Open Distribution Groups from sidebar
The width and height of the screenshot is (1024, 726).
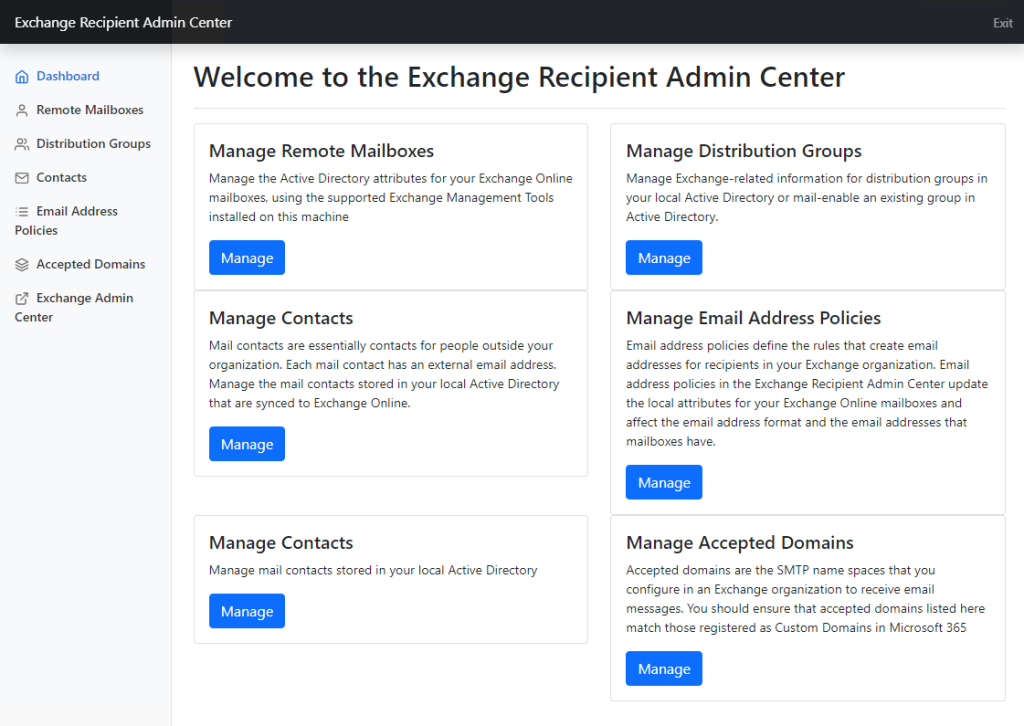pyautogui.click(x=93, y=144)
